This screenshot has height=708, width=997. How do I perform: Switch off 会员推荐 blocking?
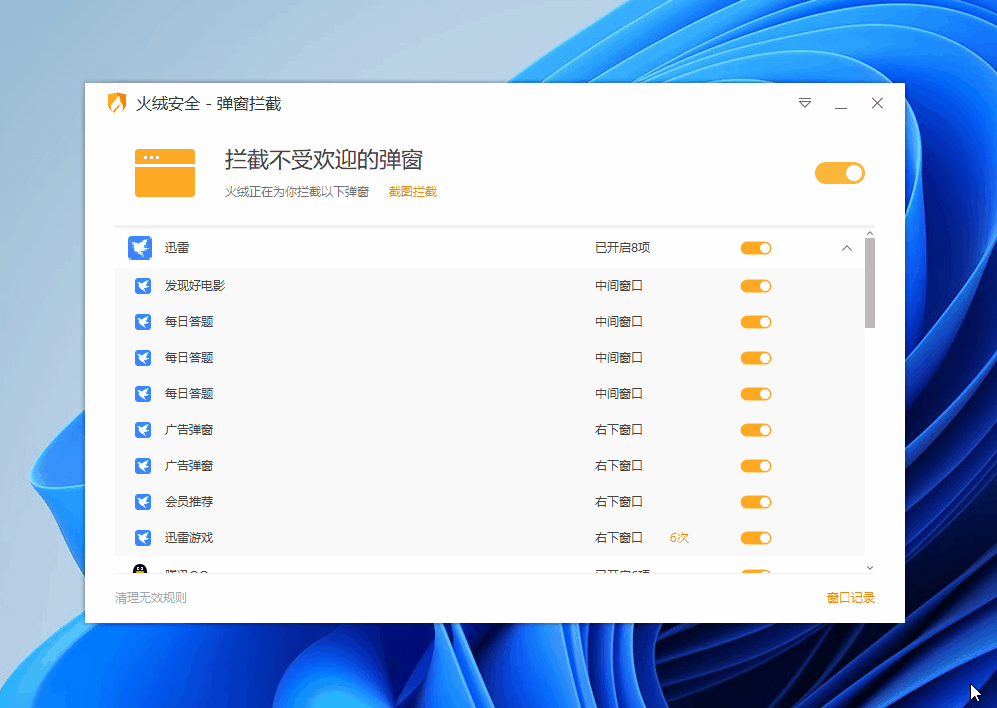756,503
